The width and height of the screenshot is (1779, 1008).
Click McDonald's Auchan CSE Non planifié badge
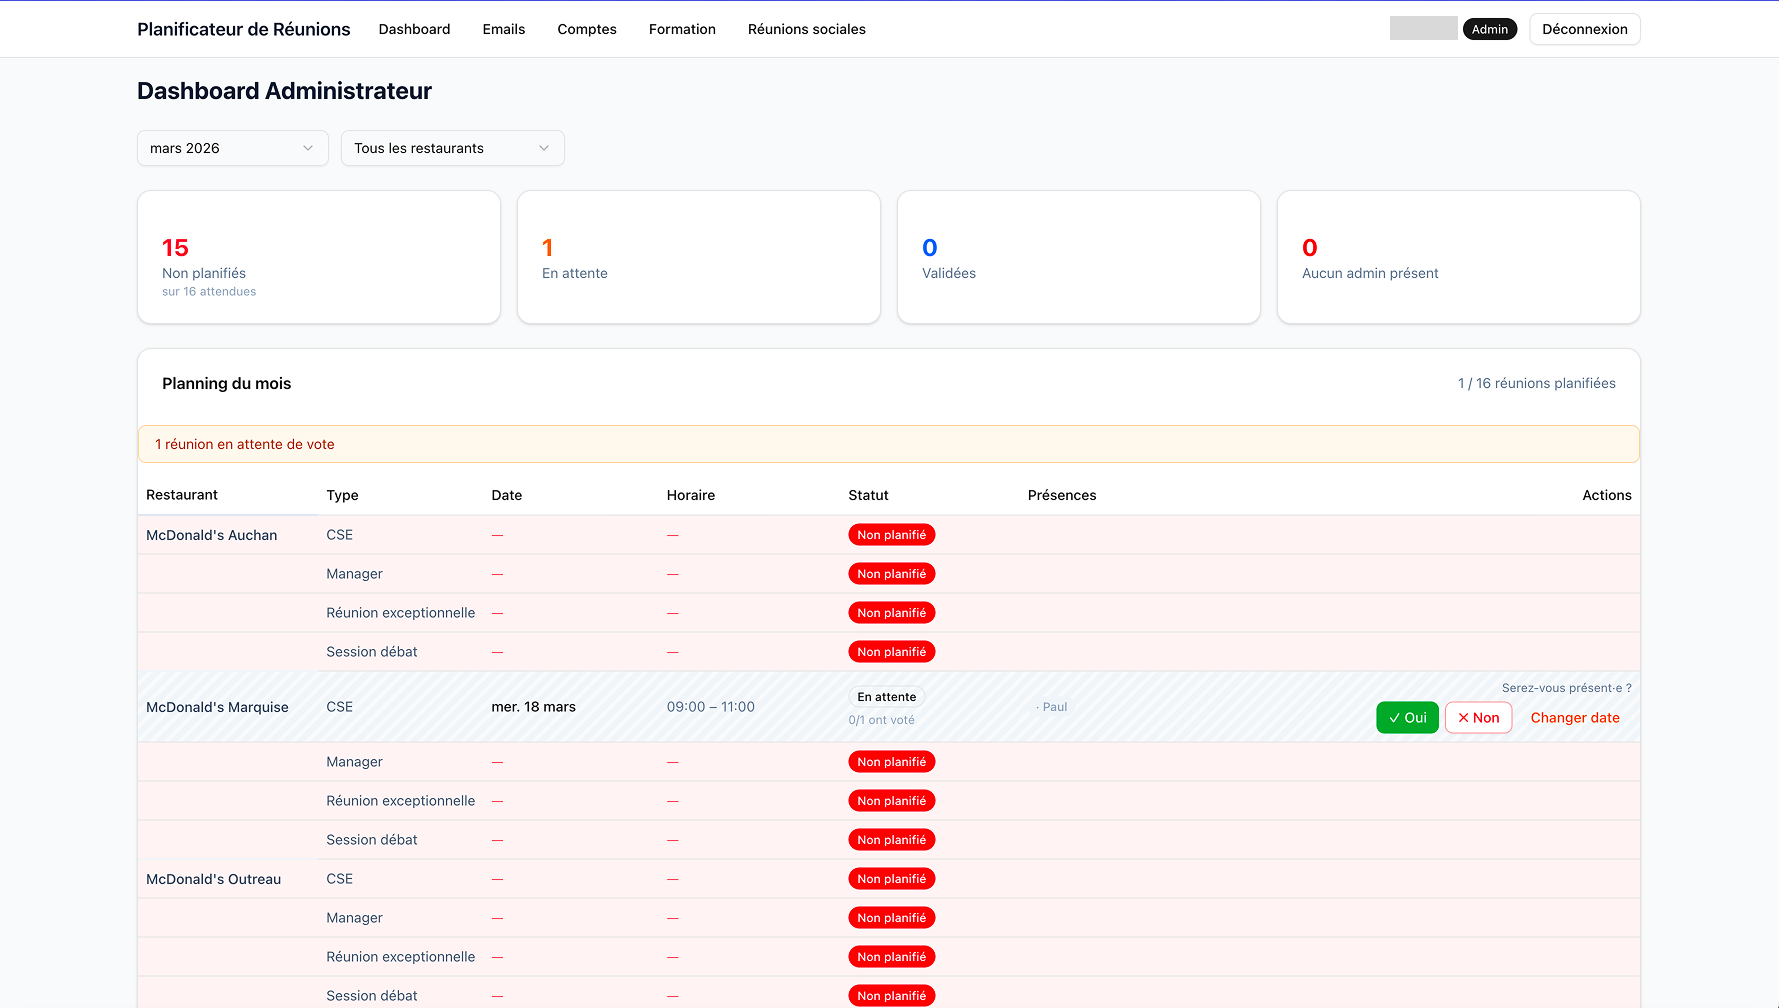[891, 535]
